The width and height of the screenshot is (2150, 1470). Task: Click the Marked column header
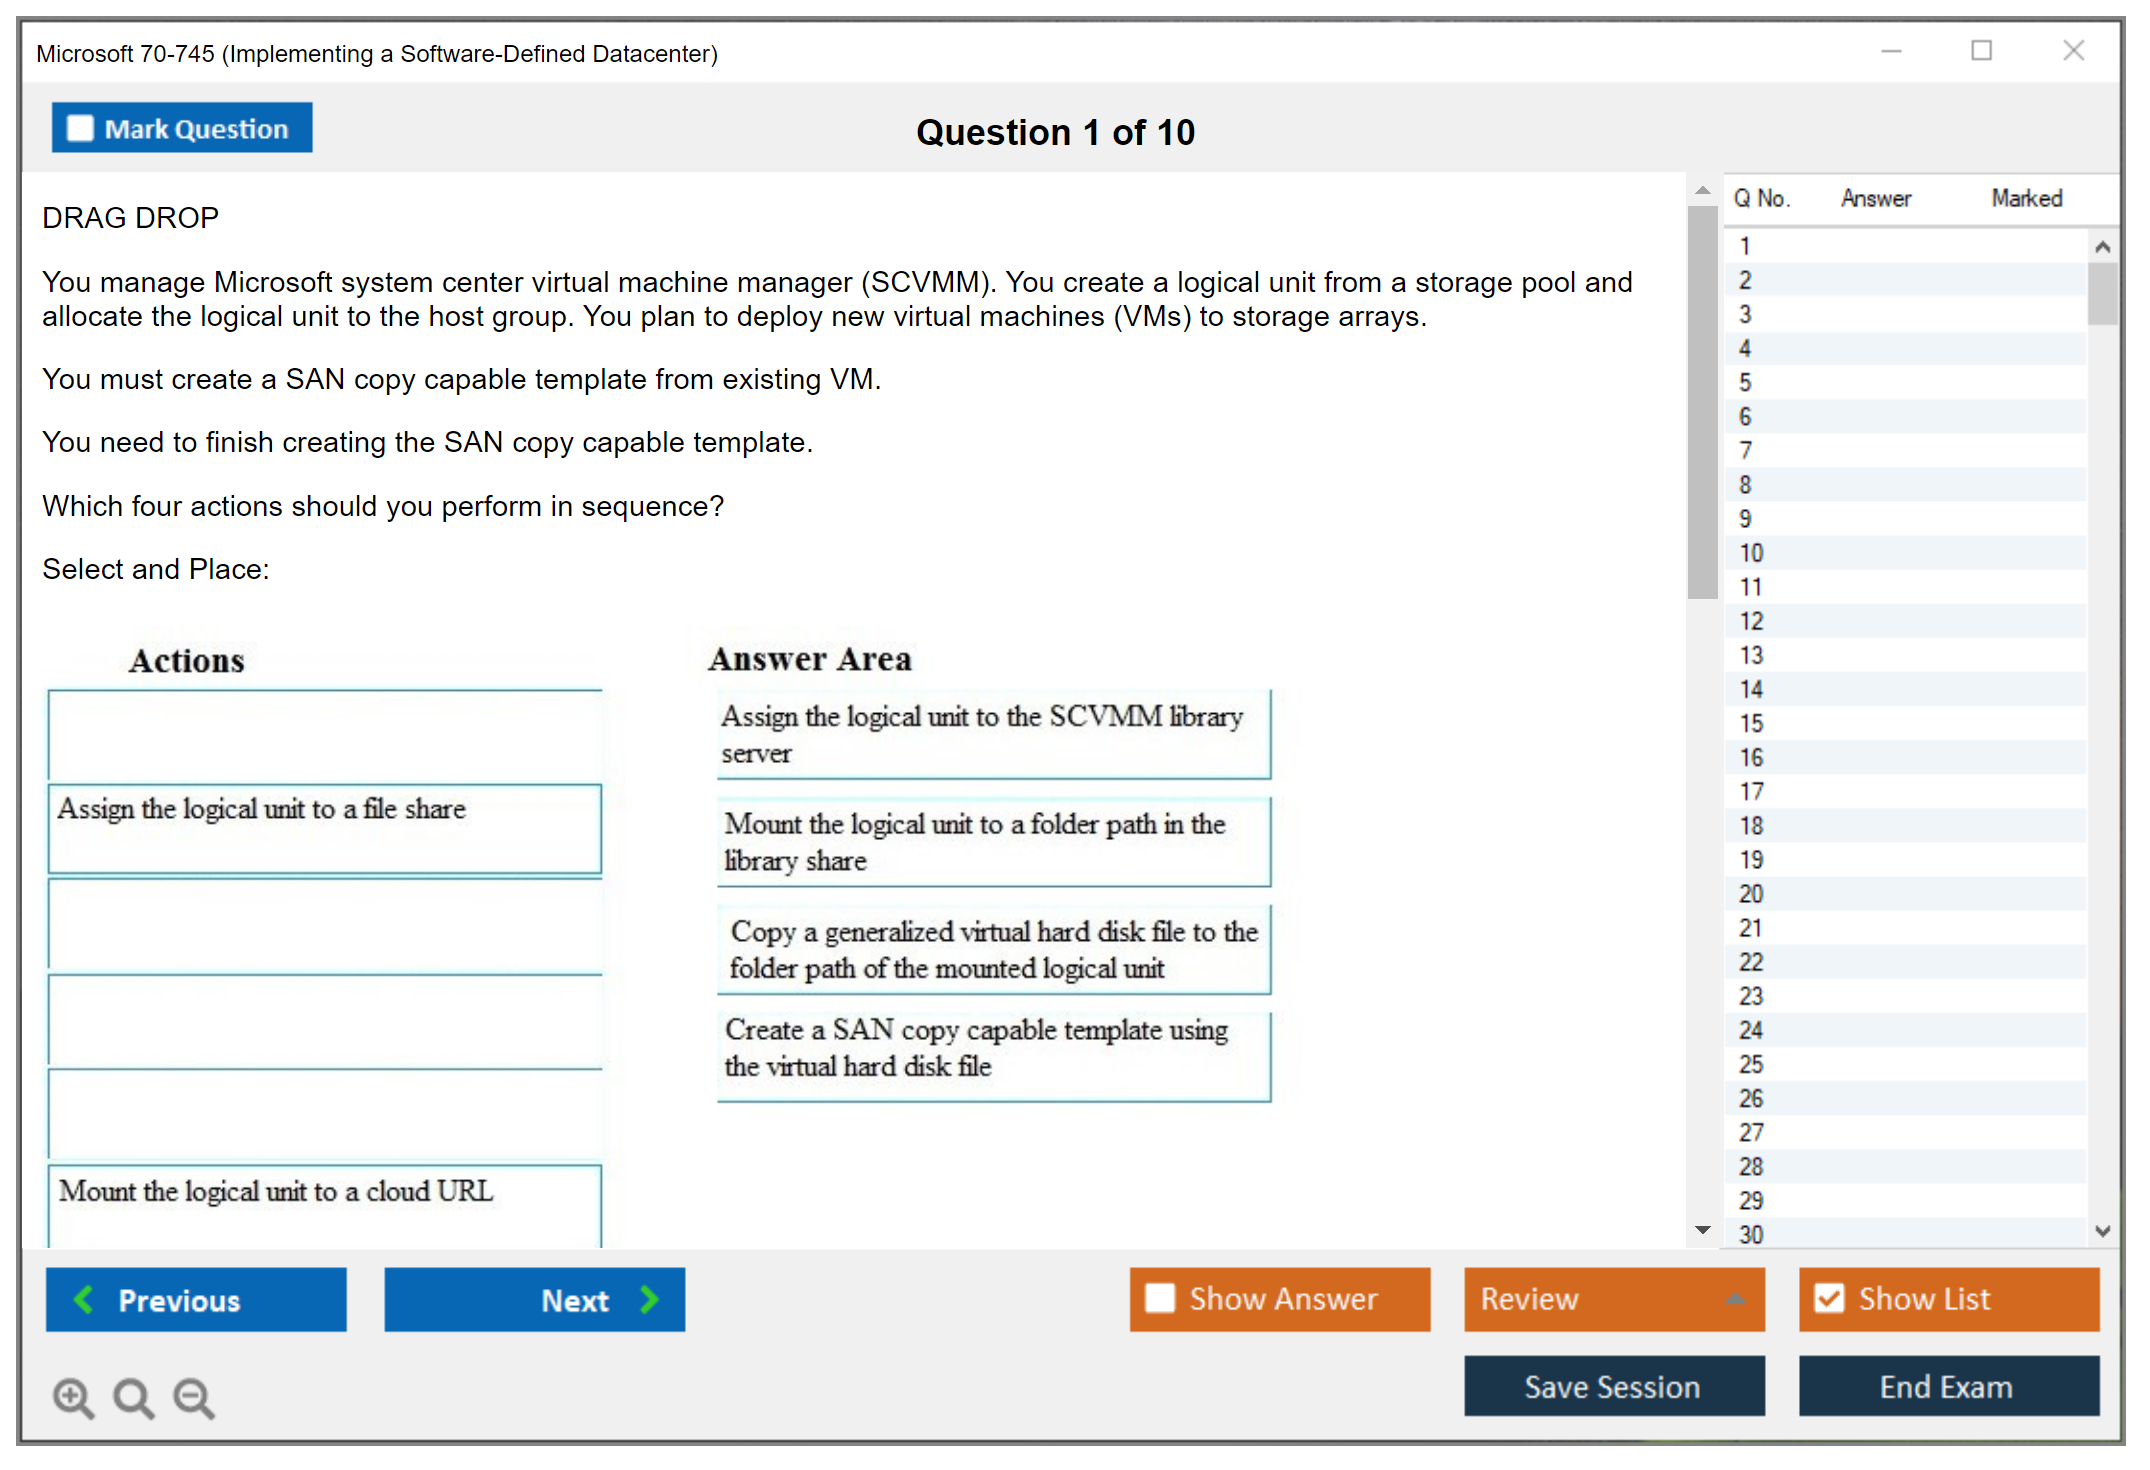click(x=2026, y=198)
